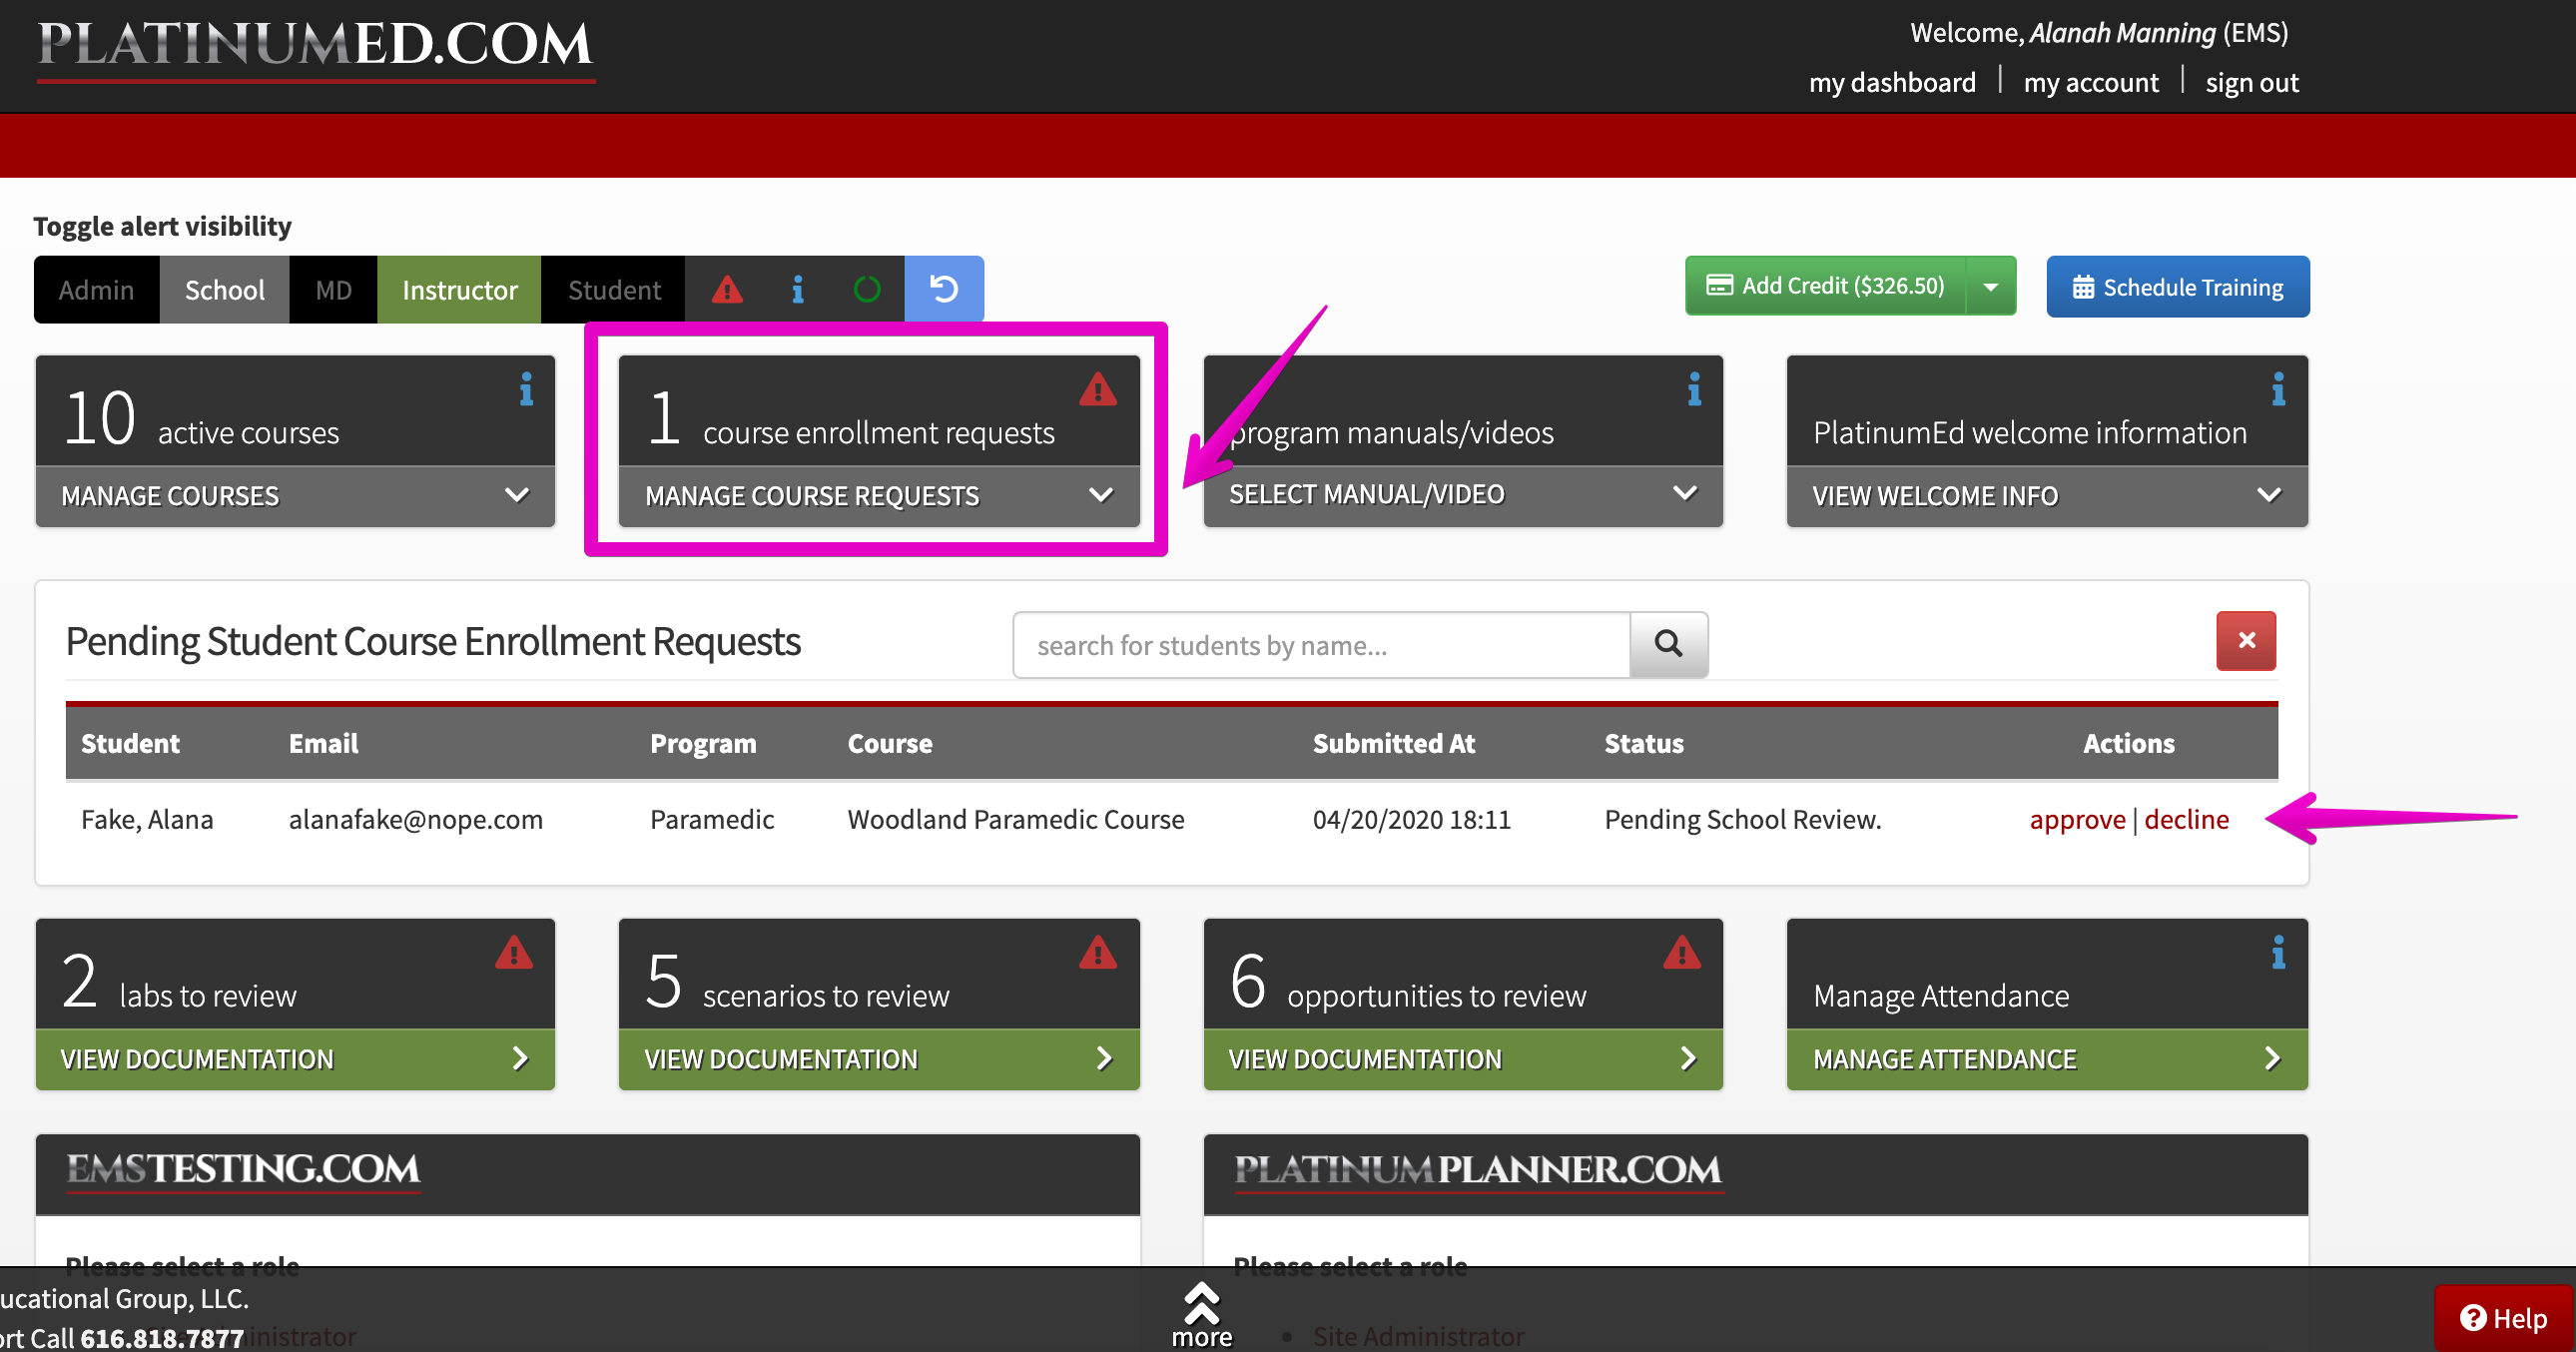This screenshot has height=1352, width=2576.
Task: Expand View Welcome Info chevron
Action: [x=2269, y=495]
